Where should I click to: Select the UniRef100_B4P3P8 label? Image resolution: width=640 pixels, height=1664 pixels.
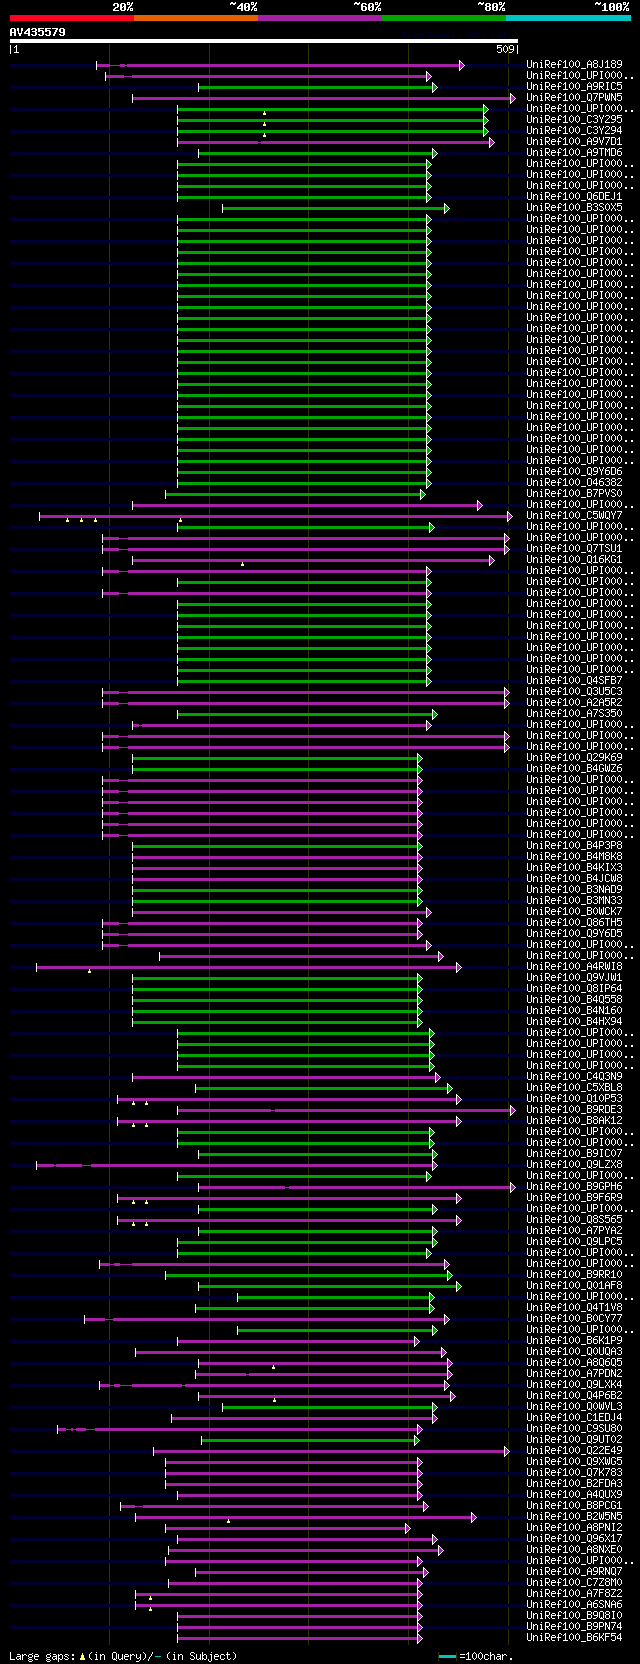(x=574, y=846)
